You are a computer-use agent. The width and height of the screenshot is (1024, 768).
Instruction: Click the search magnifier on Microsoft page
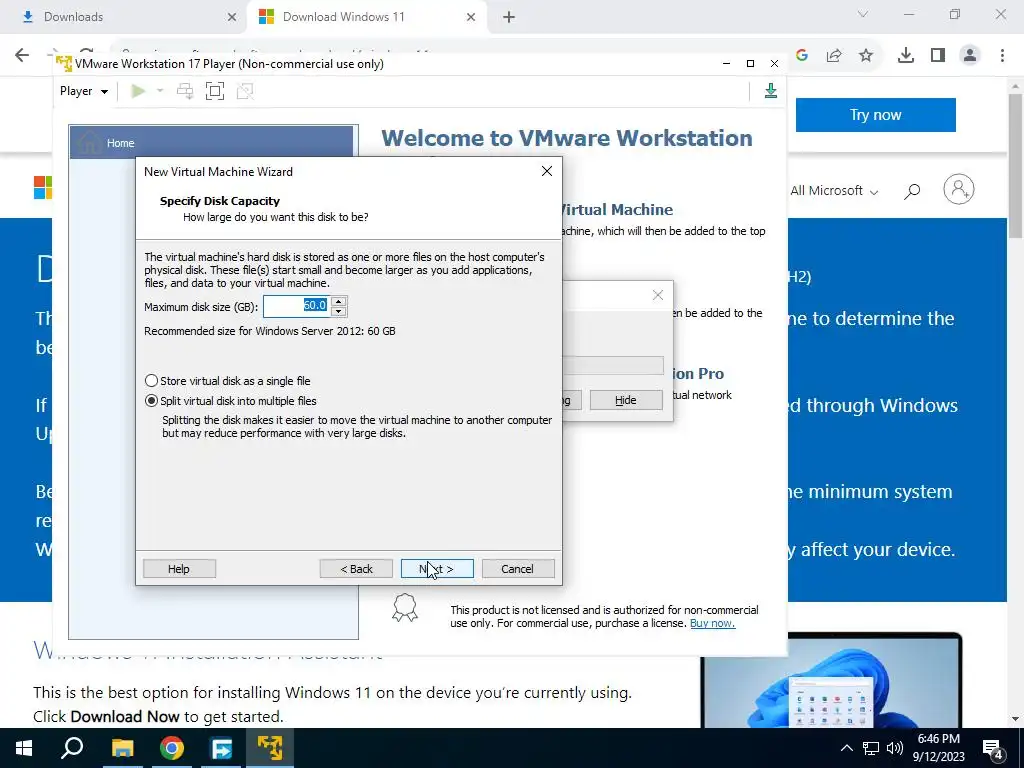[x=912, y=191]
